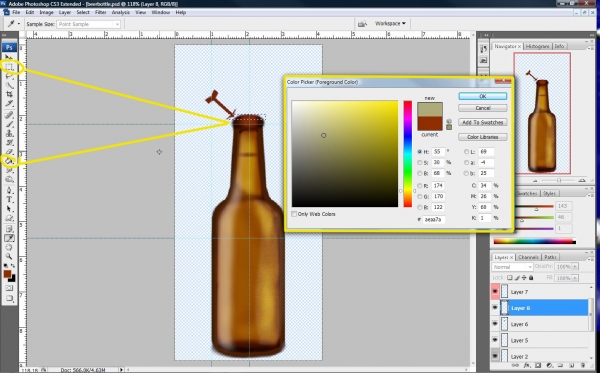The image size is (600, 373).
Task: Click the Navigator zoom slider
Action: tap(558, 180)
